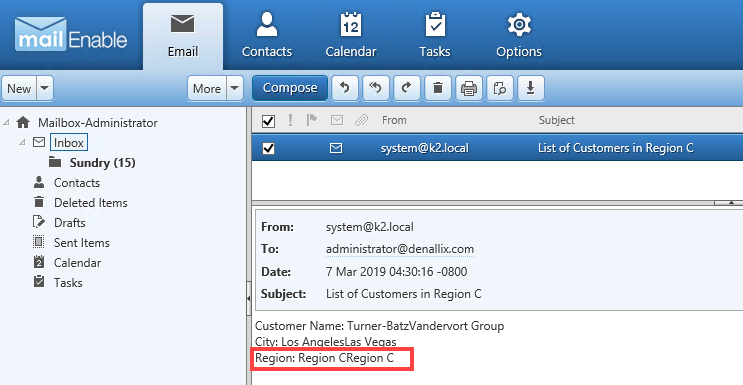This screenshot has height=385, width=743.
Task: Click the clipboard icon beside Tasks folder
Action: [x=39, y=282]
